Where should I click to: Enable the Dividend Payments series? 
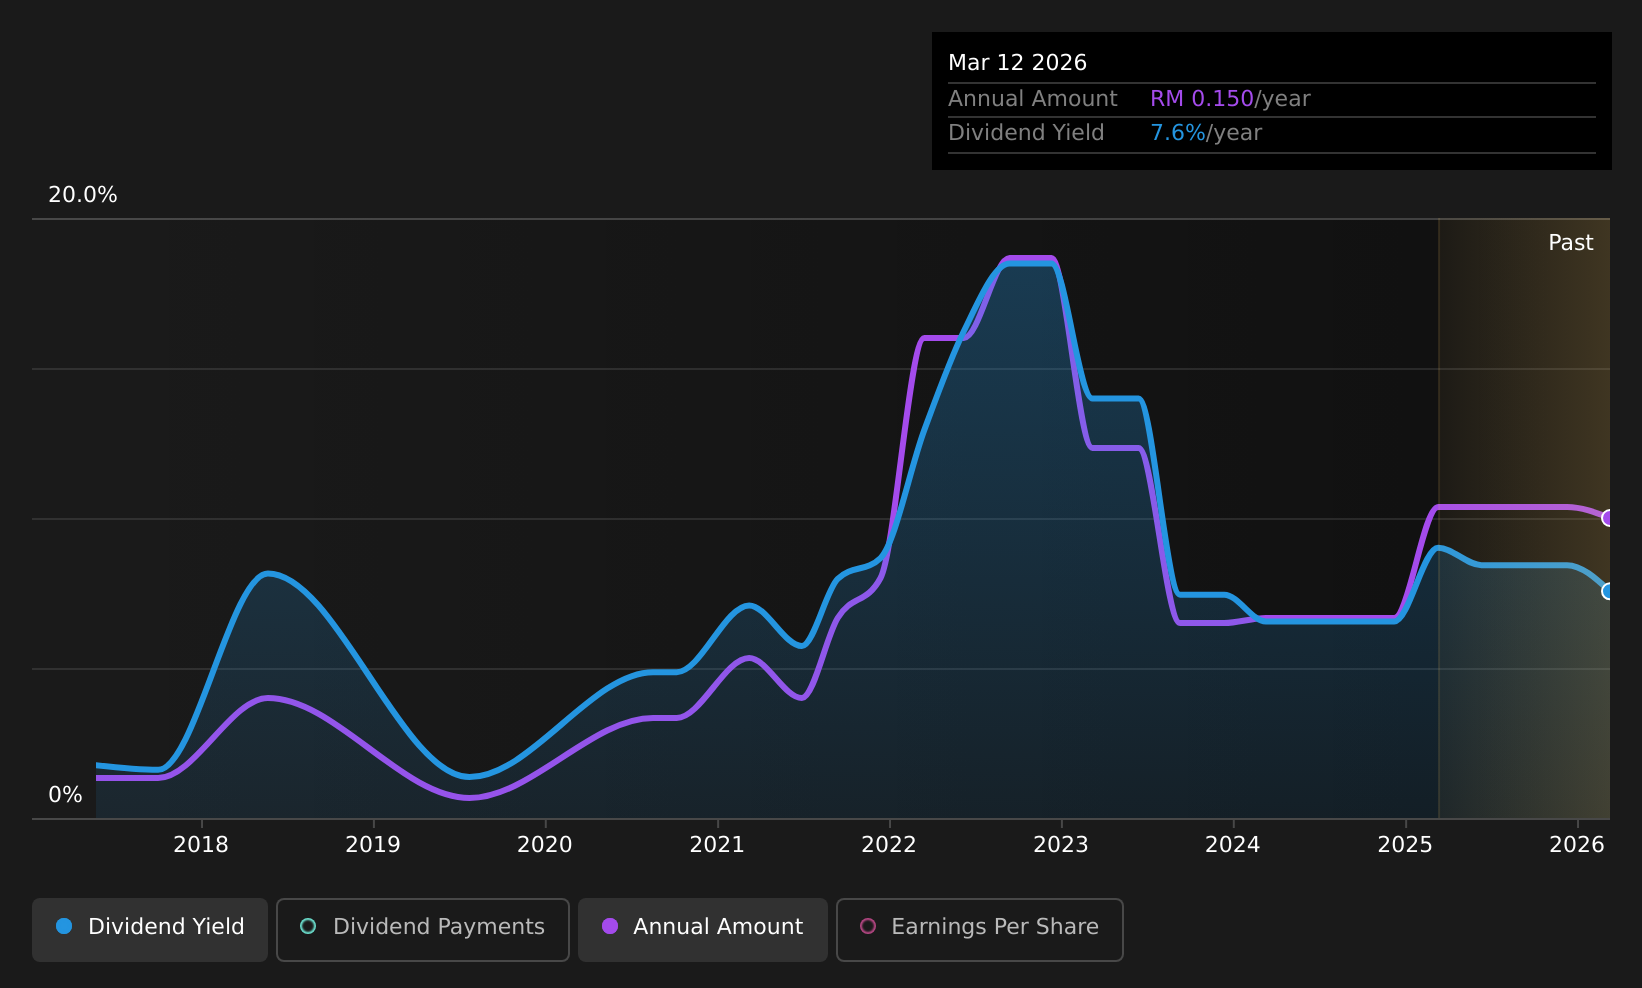coord(423,930)
